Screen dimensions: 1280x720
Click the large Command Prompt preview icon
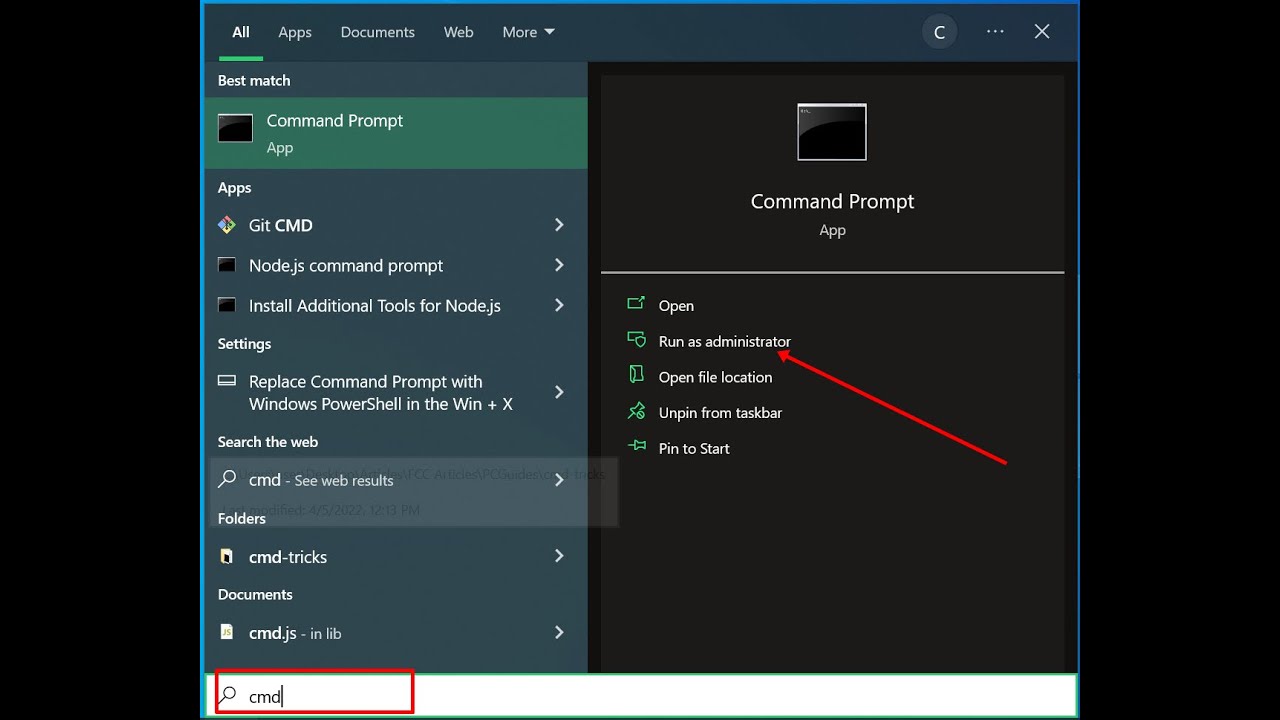pyautogui.click(x=832, y=132)
